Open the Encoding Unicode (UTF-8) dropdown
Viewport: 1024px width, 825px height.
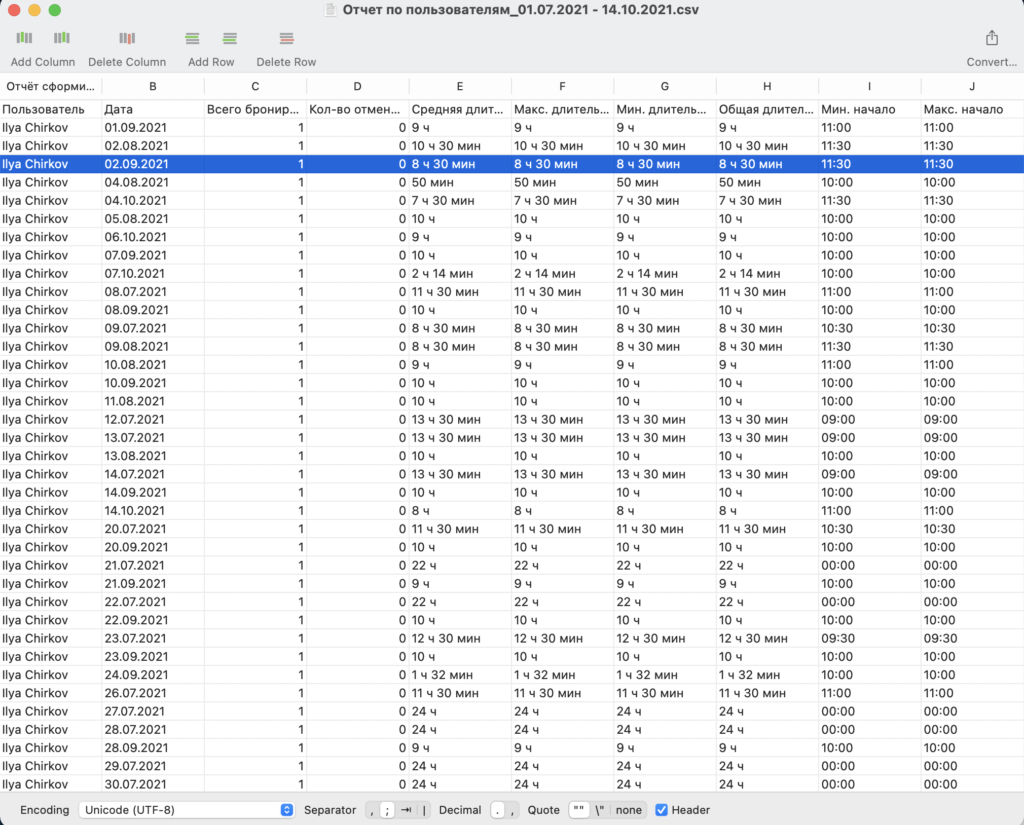186,810
